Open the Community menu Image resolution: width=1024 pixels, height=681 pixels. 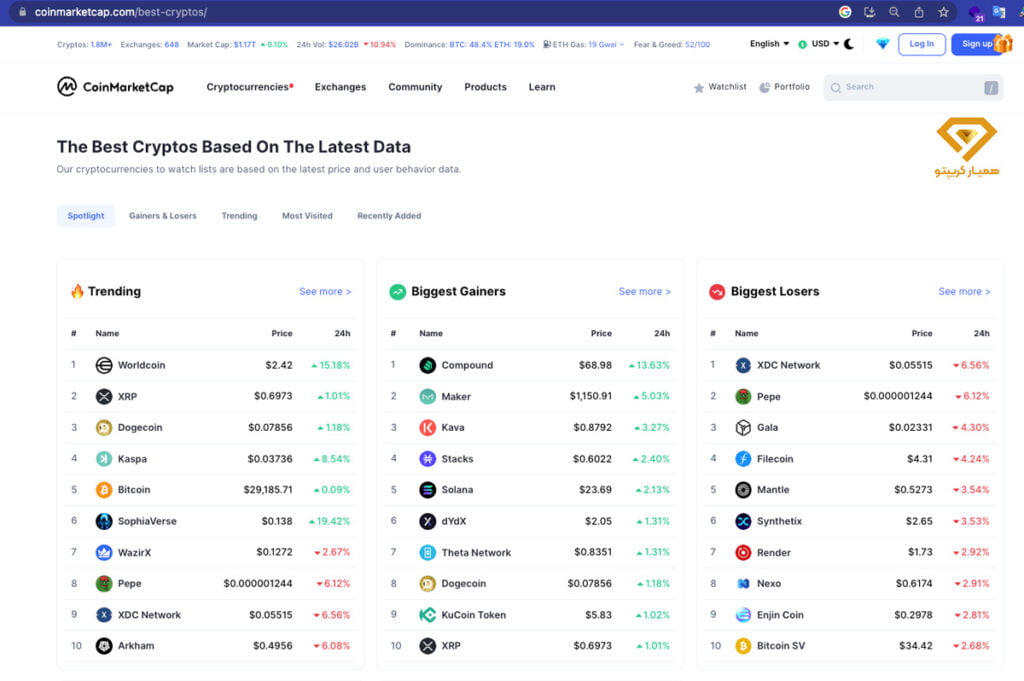tap(415, 87)
